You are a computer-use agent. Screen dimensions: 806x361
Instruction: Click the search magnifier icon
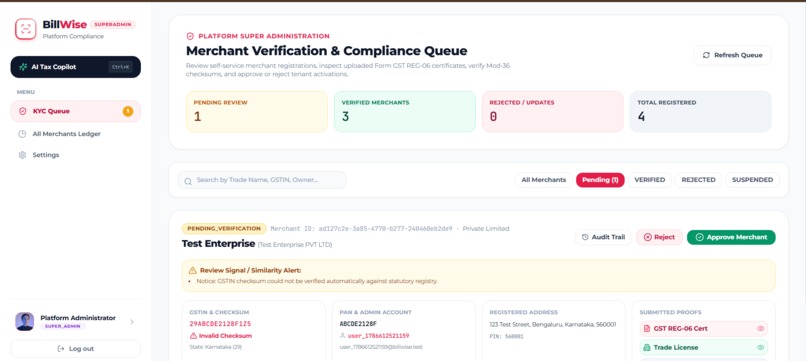tap(188, 181)
